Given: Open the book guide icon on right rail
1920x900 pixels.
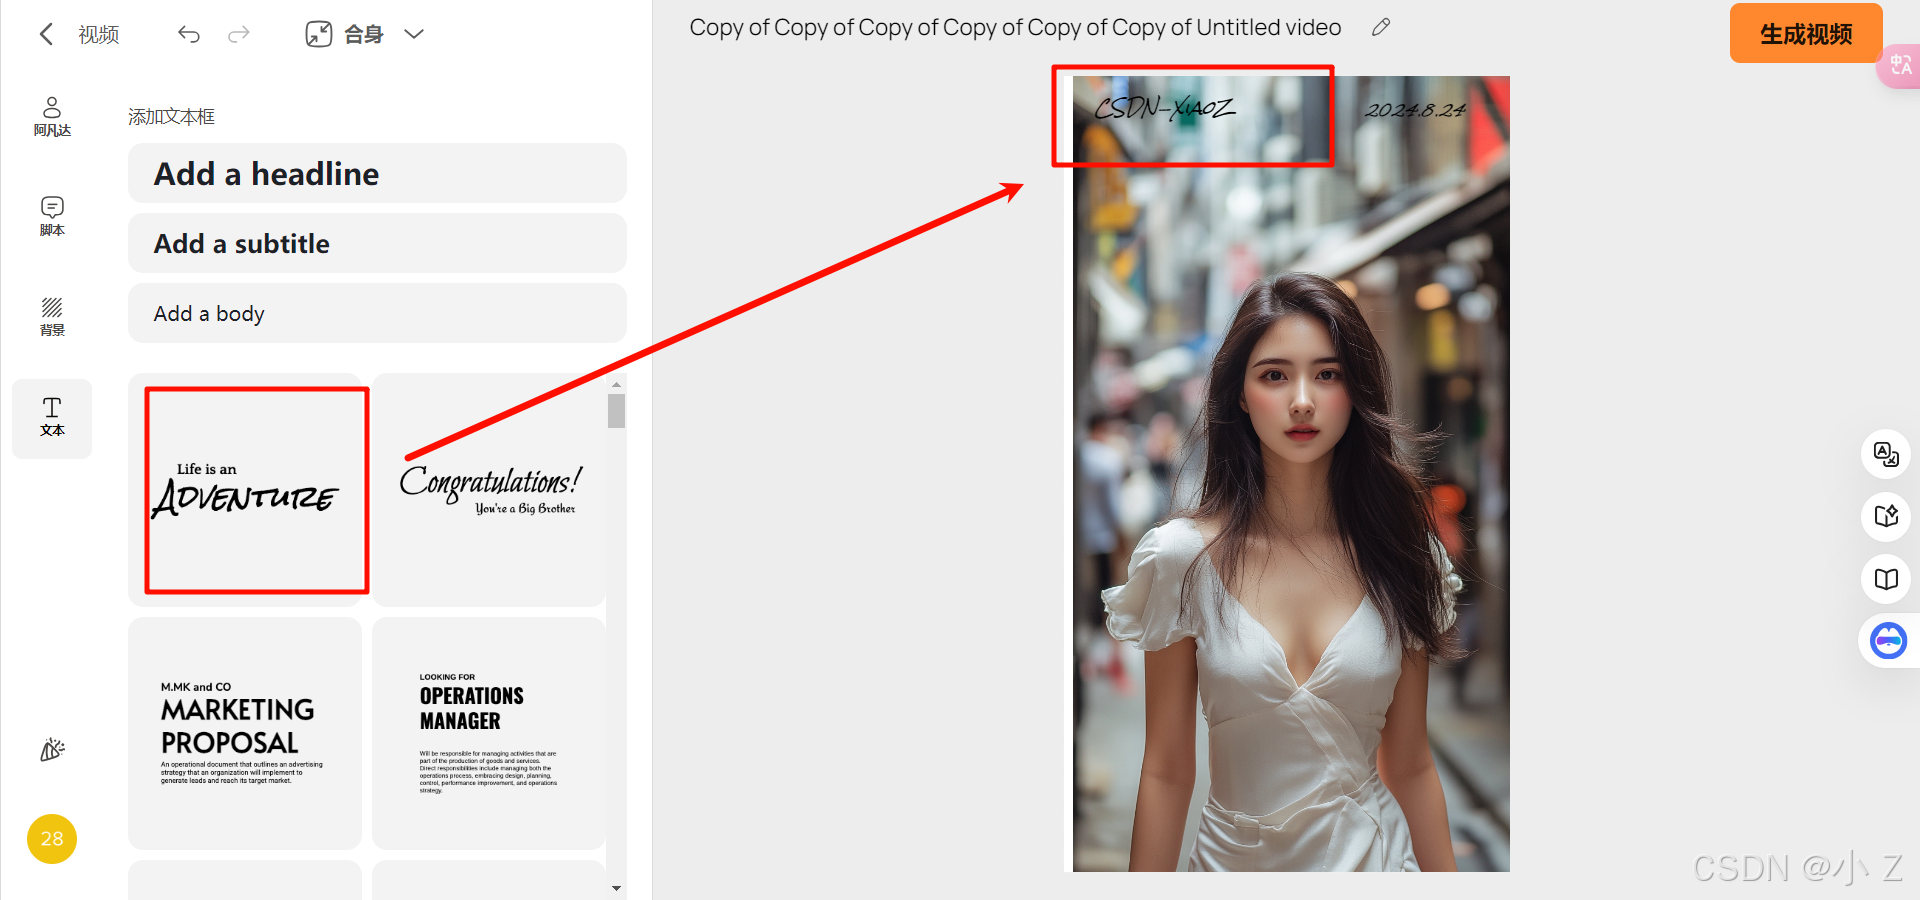Looking at the screenshot, I should tap(1886, 579).
